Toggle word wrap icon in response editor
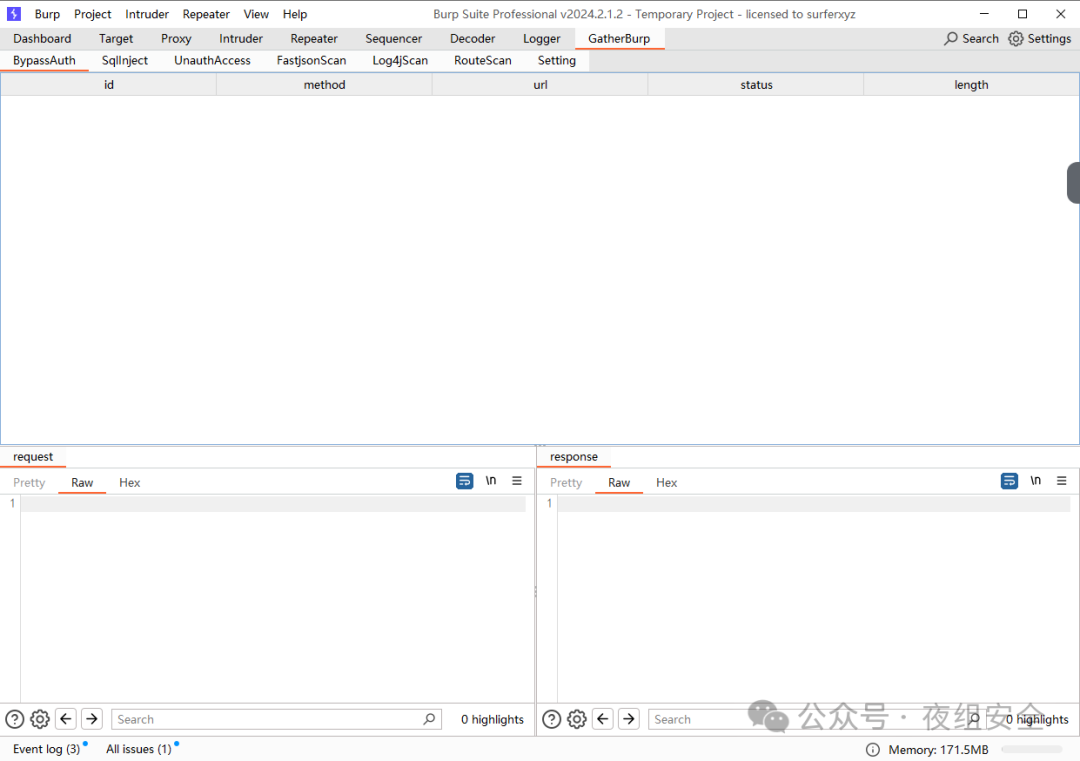The width and height of the screenshot is (1080, 761). point(1009,481)
